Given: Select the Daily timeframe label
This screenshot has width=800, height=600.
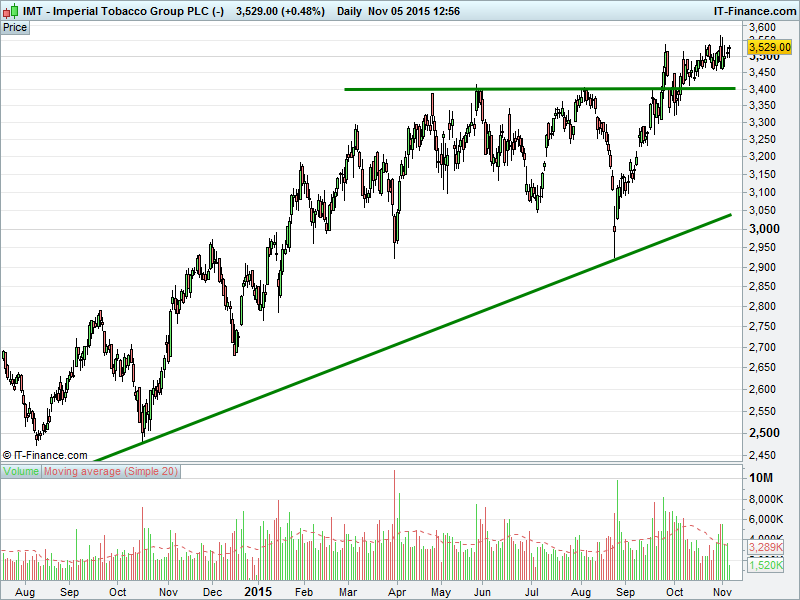Looking at the screenshot, I should click(x=350, y=10).
